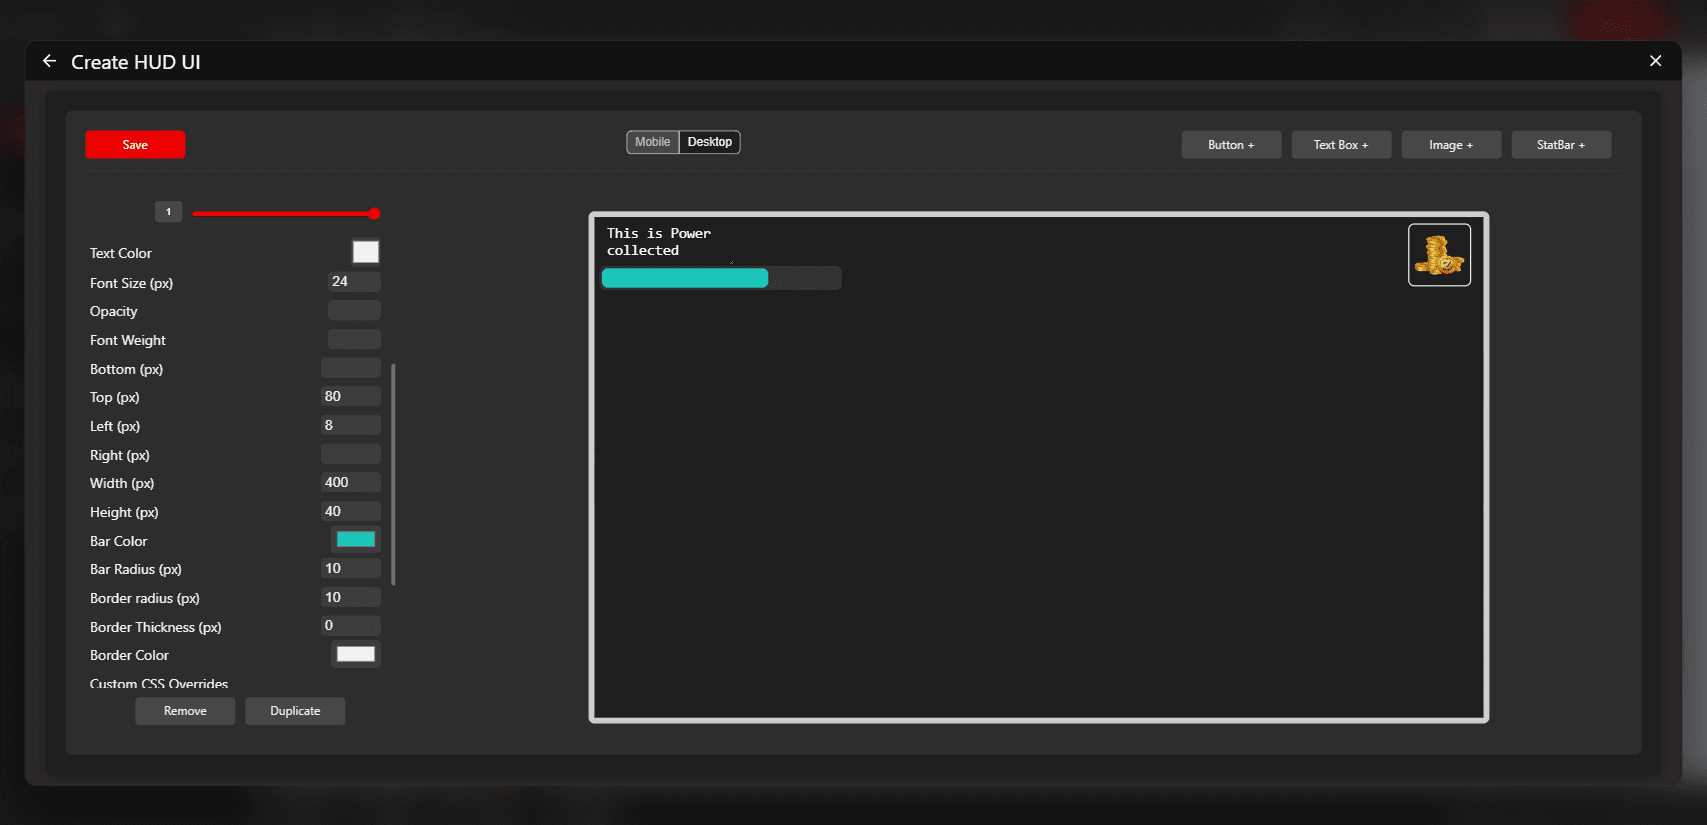The width and height of the screenshot is (1707, 825).
Task: Click the red Save button
Action: (x=135, y=145)
